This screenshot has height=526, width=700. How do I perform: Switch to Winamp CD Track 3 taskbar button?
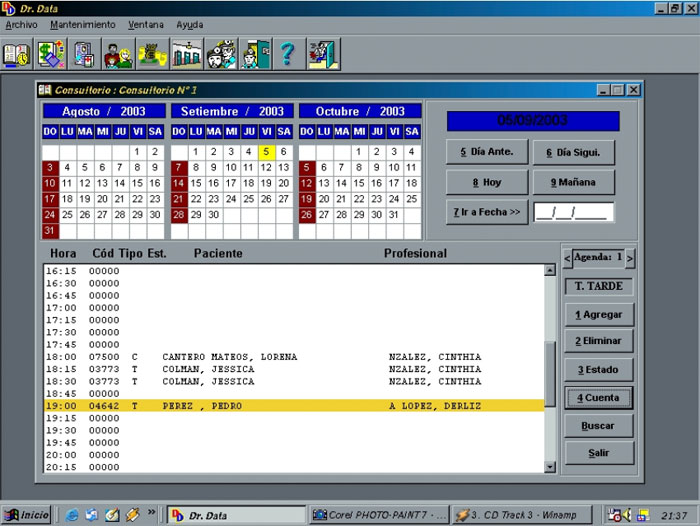(521, 515)
